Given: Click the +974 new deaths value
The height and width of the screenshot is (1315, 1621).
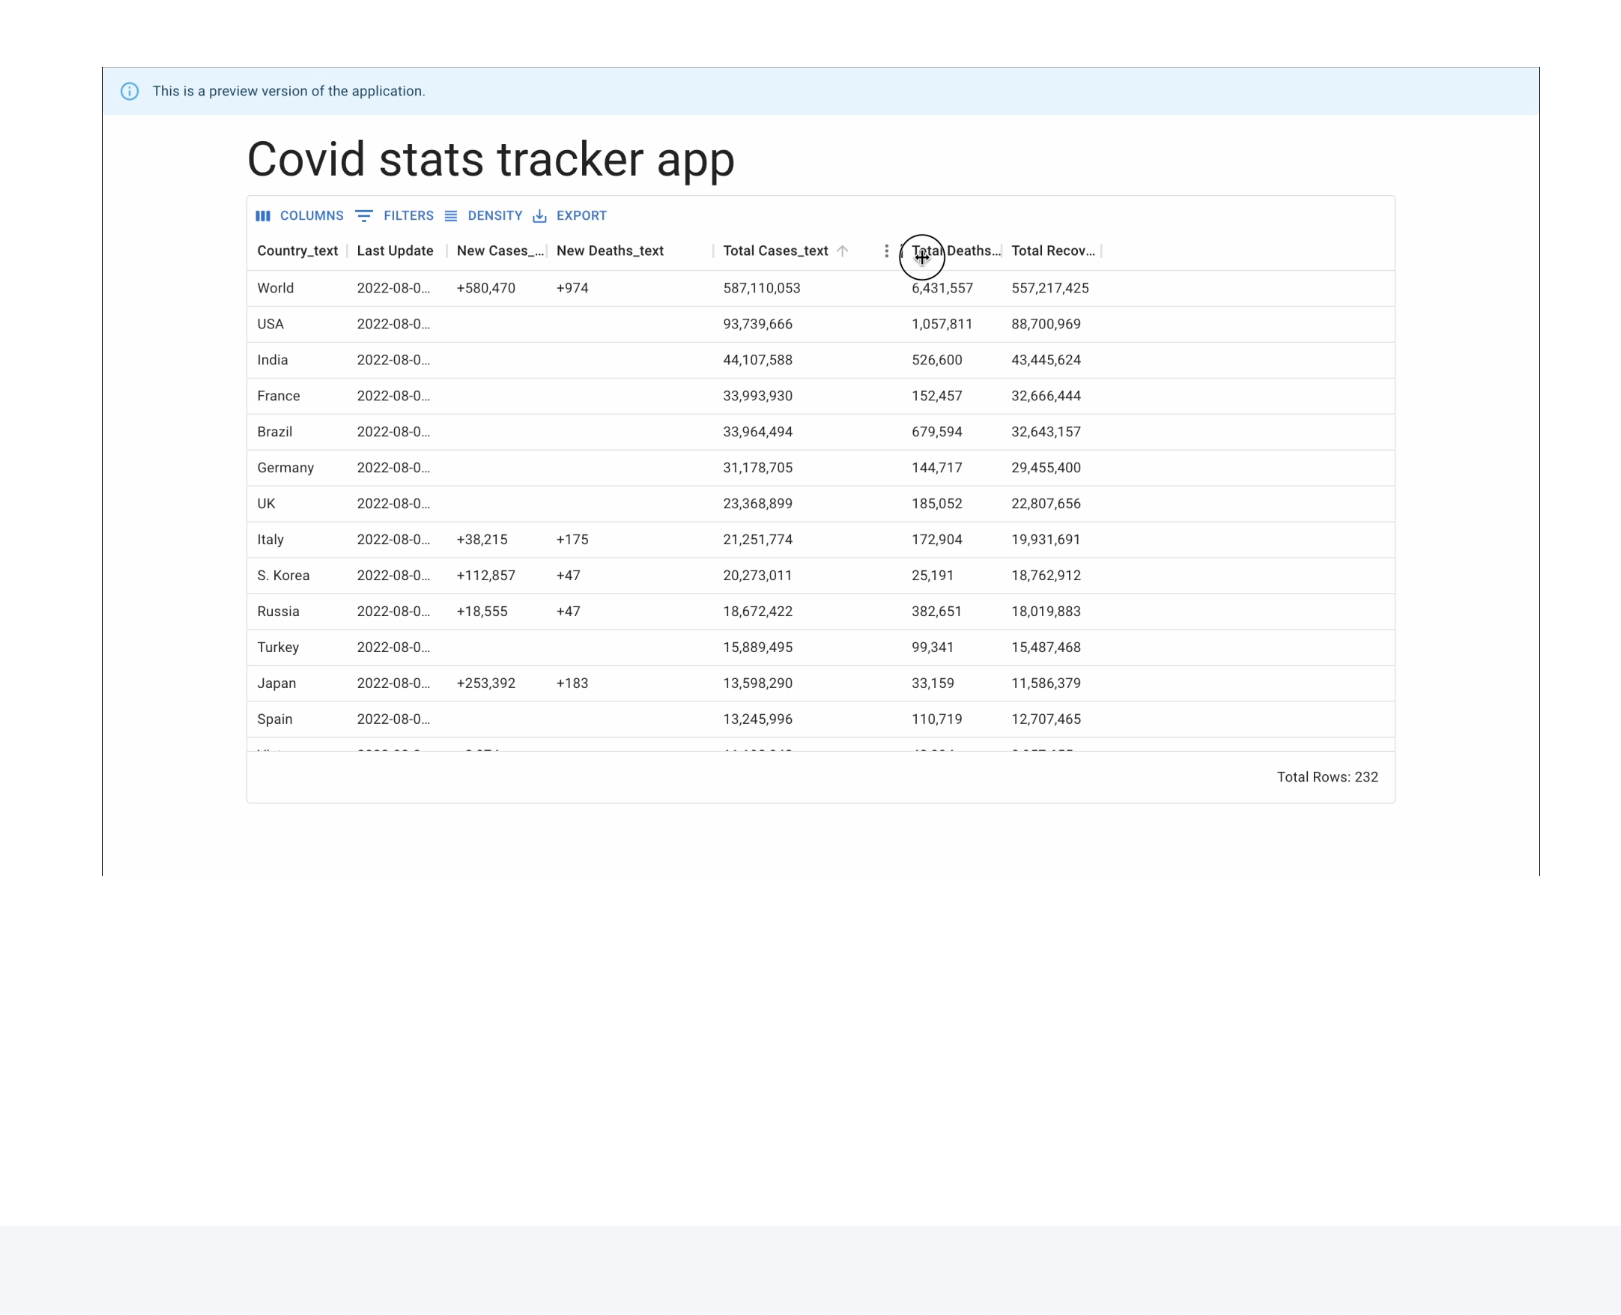Looking at the screenshot, I should coord(572,288).
